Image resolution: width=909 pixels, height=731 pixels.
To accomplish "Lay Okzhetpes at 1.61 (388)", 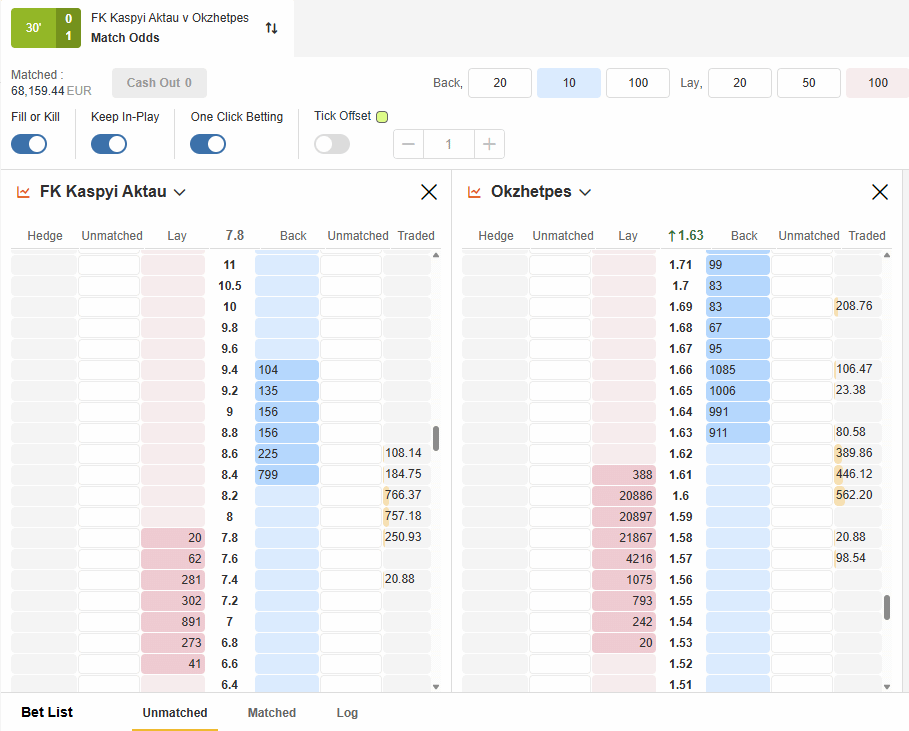I will 624,475.
